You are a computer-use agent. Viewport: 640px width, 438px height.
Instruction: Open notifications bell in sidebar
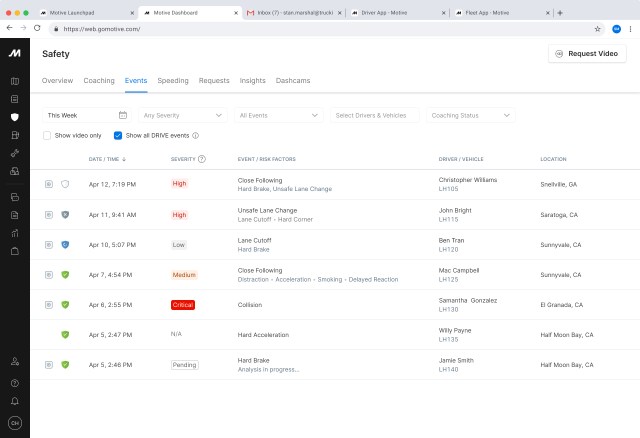14,400
